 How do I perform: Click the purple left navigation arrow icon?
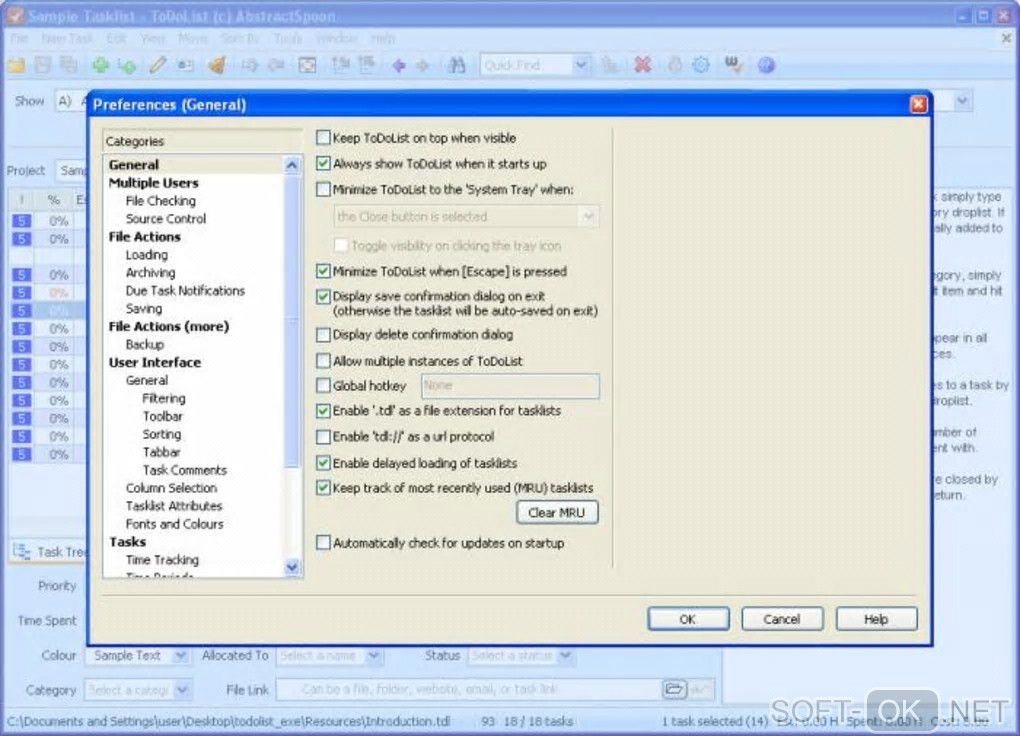399,65
